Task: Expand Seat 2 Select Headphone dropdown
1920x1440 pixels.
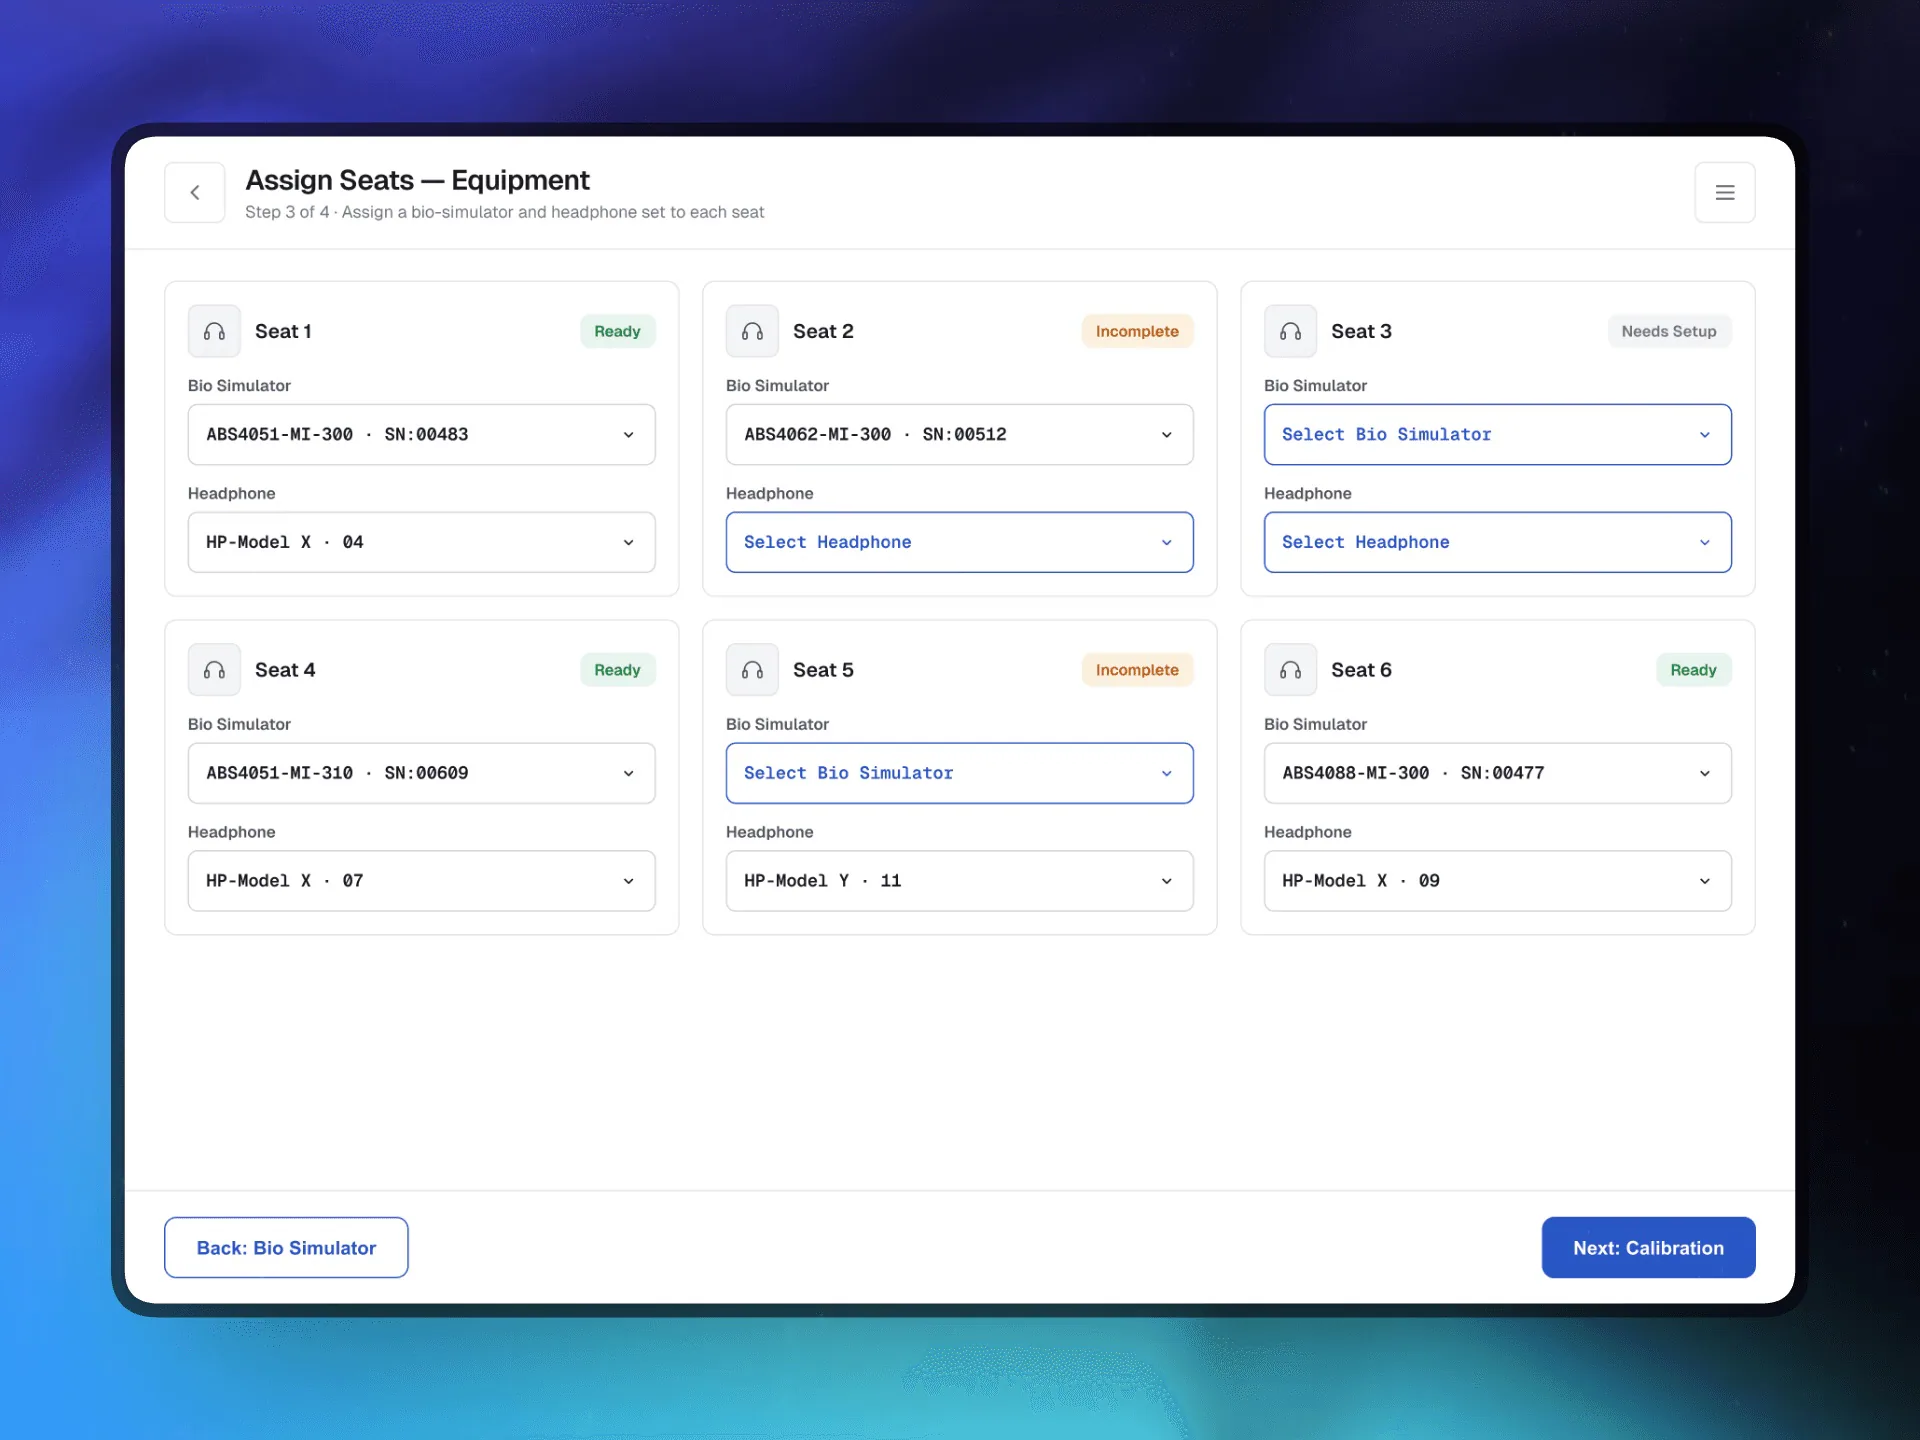Action: pyautogui.click(x=959, y=542)
